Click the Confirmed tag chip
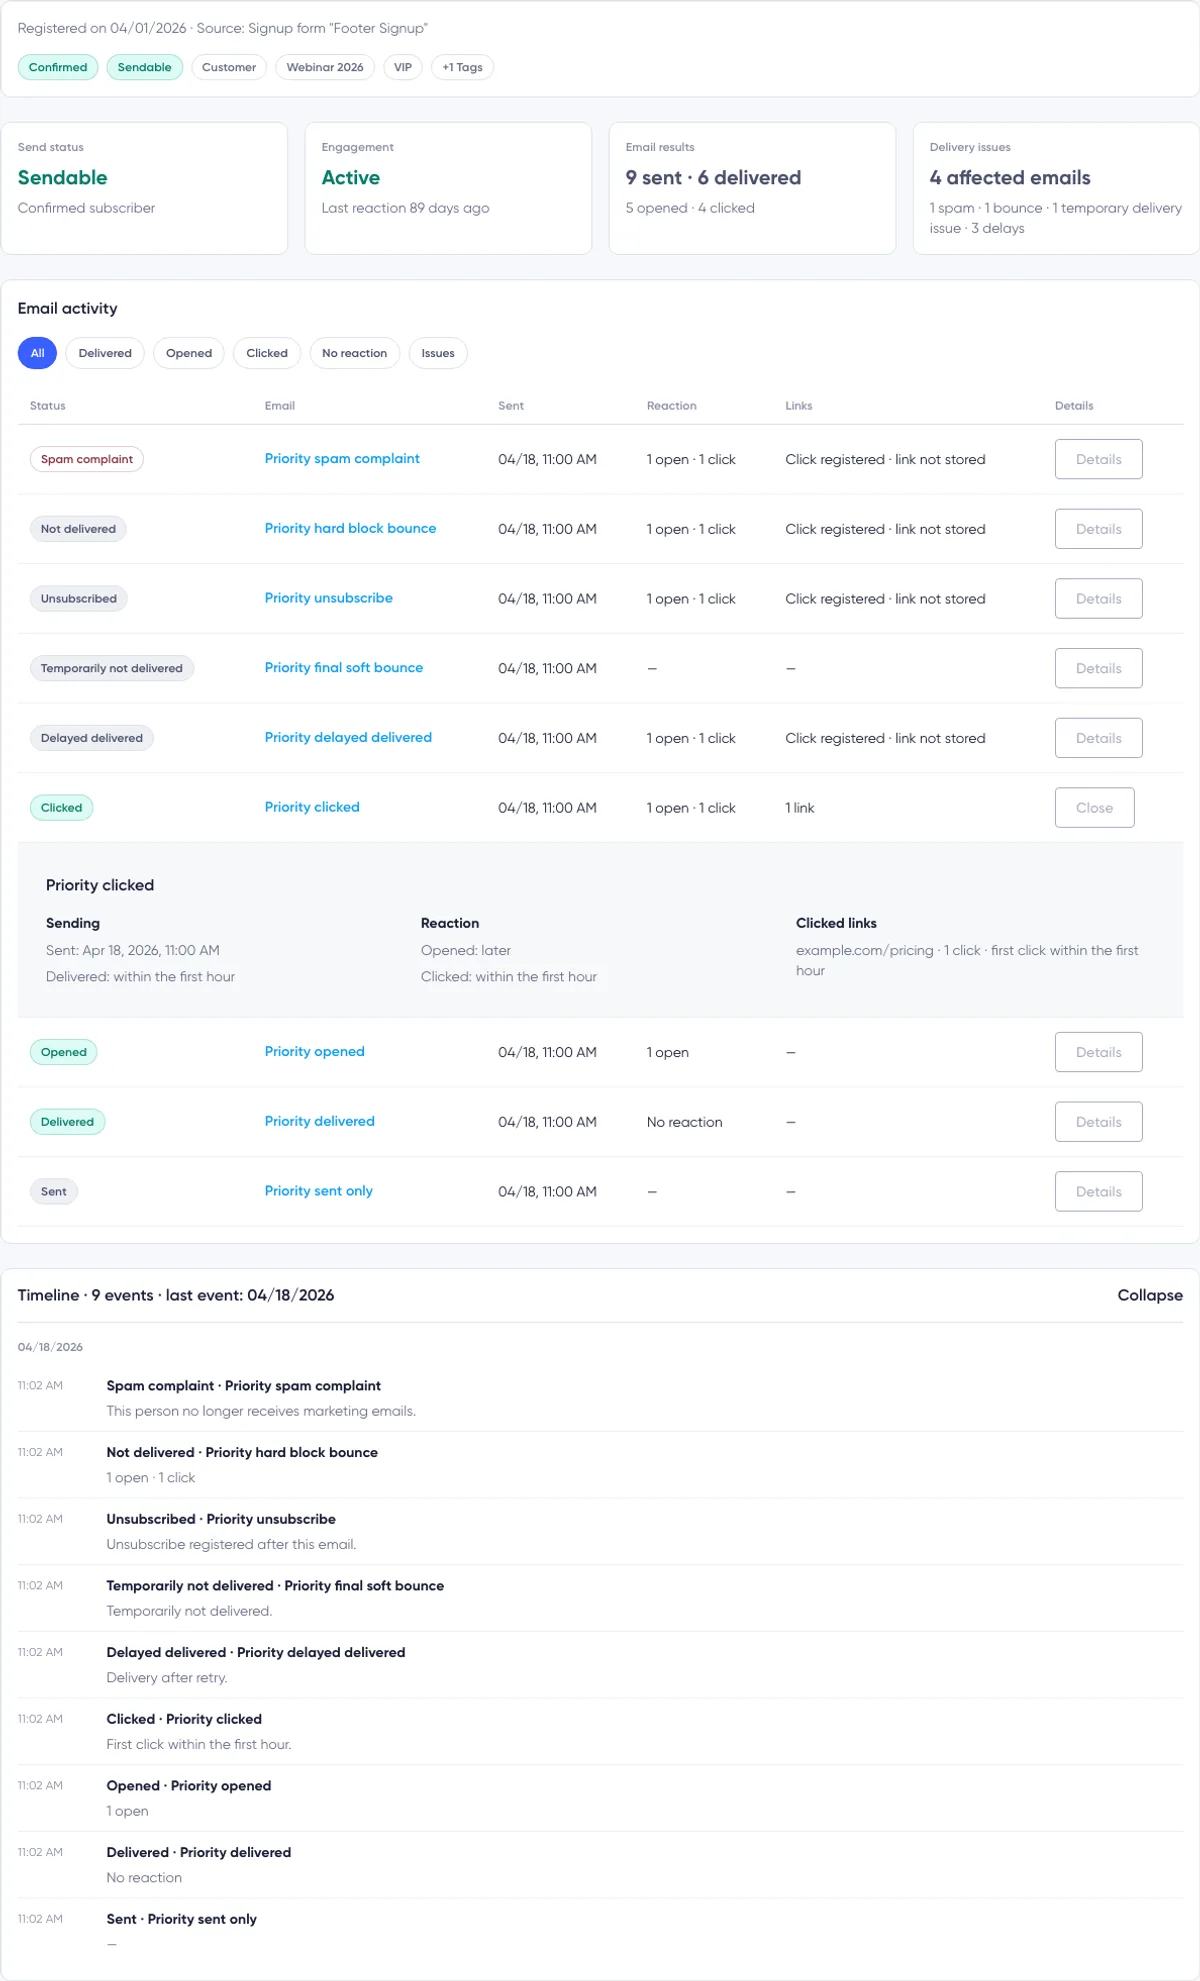This screenshot has width=1200, height=1981. click(58, 67)
